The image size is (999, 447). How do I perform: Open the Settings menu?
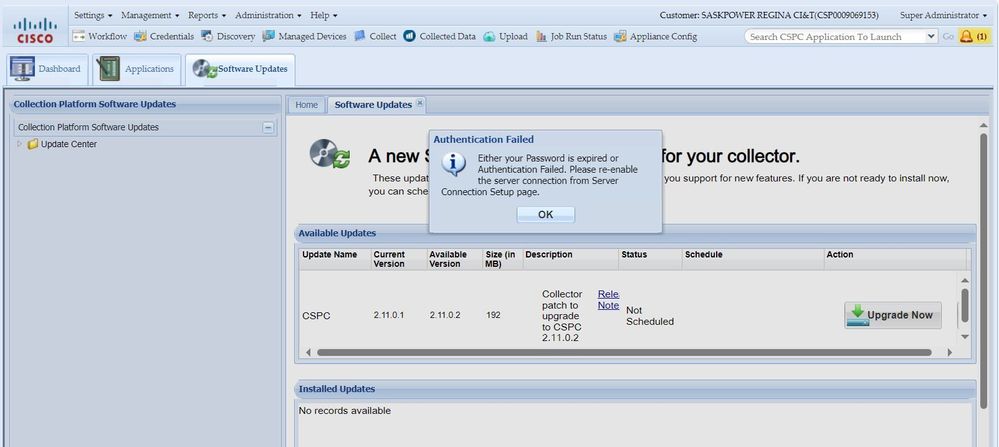pos(93,15)
